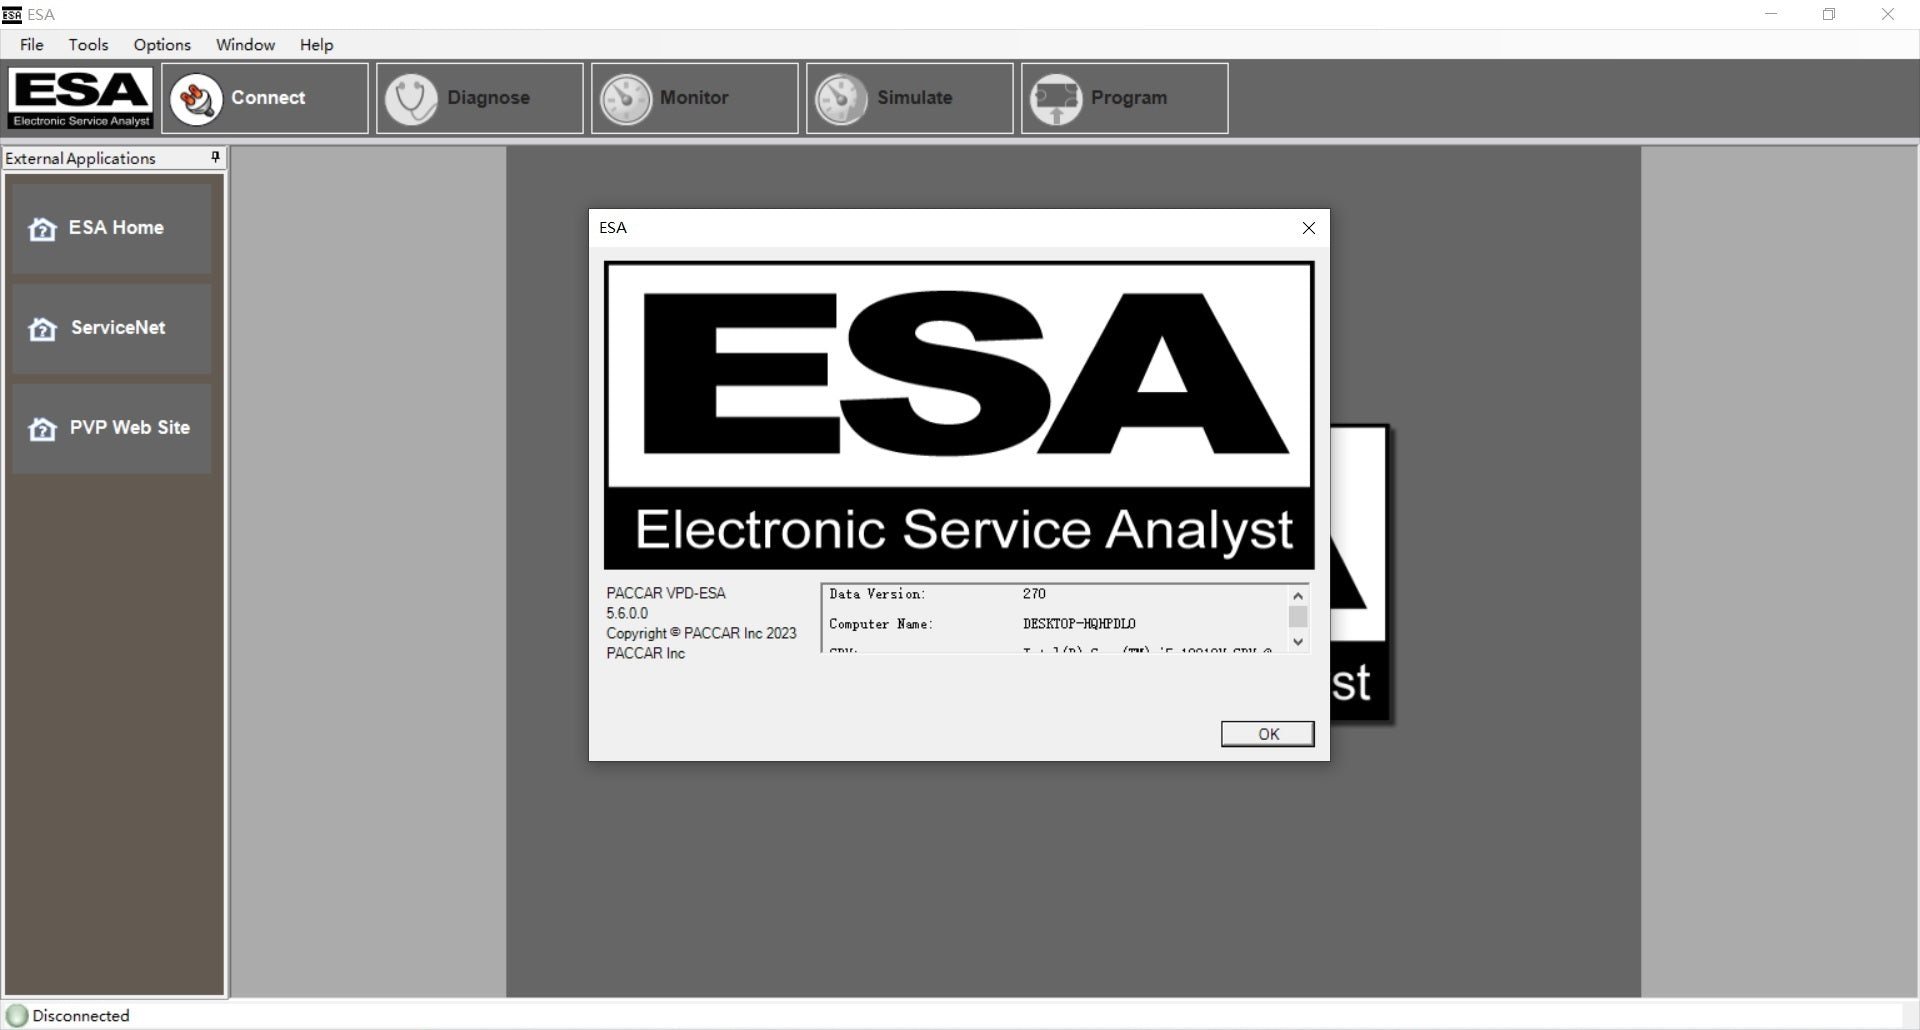Click the ESA logo in toolbar
The height and width of the screenshot is (1030, 1920).
[x=81, y=98]
